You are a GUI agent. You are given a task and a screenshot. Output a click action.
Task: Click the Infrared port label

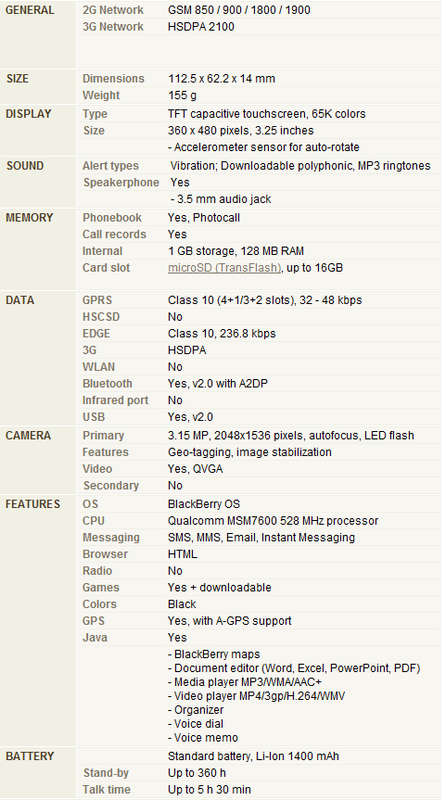tap(115, 400)
